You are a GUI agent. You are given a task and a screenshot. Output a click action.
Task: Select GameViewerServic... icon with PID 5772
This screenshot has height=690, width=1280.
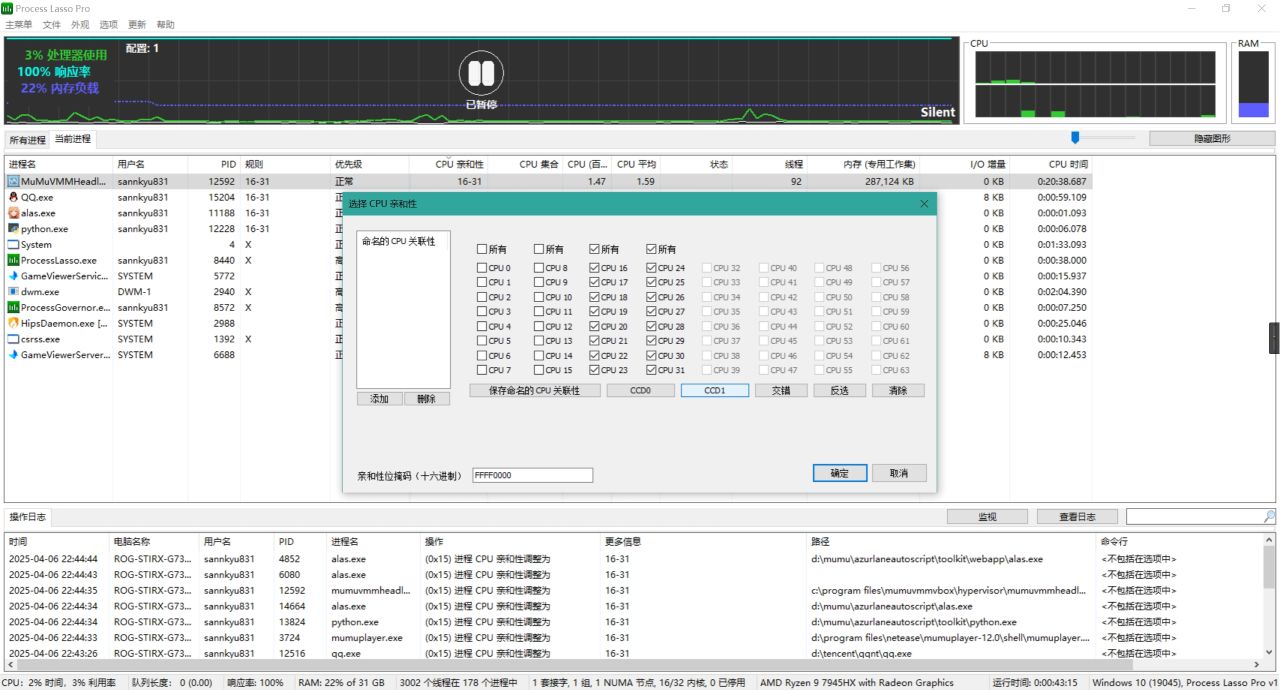click(14, 276)
